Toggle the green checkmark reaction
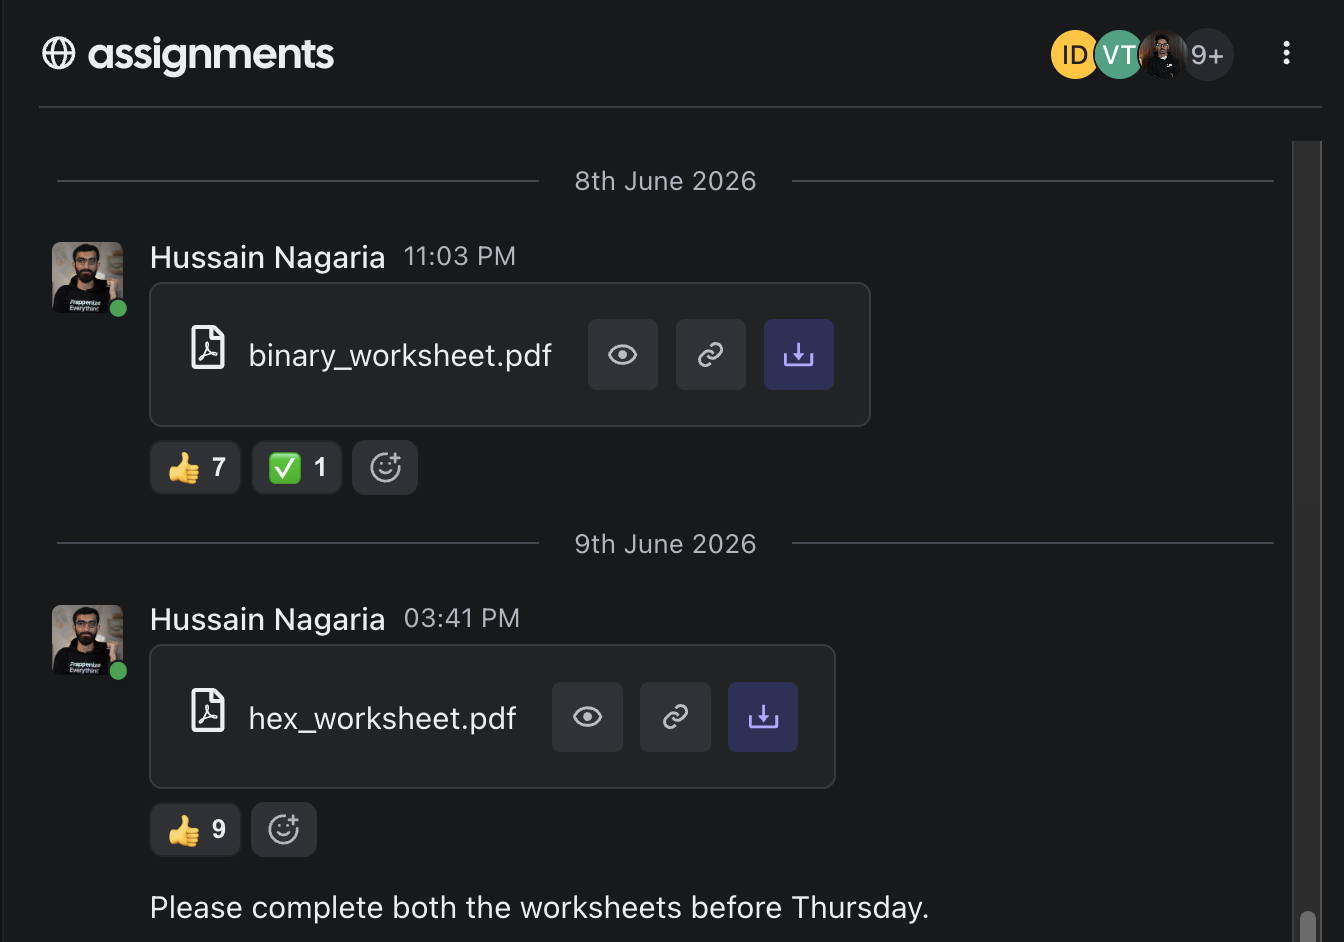The height and width of the screenshot is (942, 1344). [x=297, y=467]
